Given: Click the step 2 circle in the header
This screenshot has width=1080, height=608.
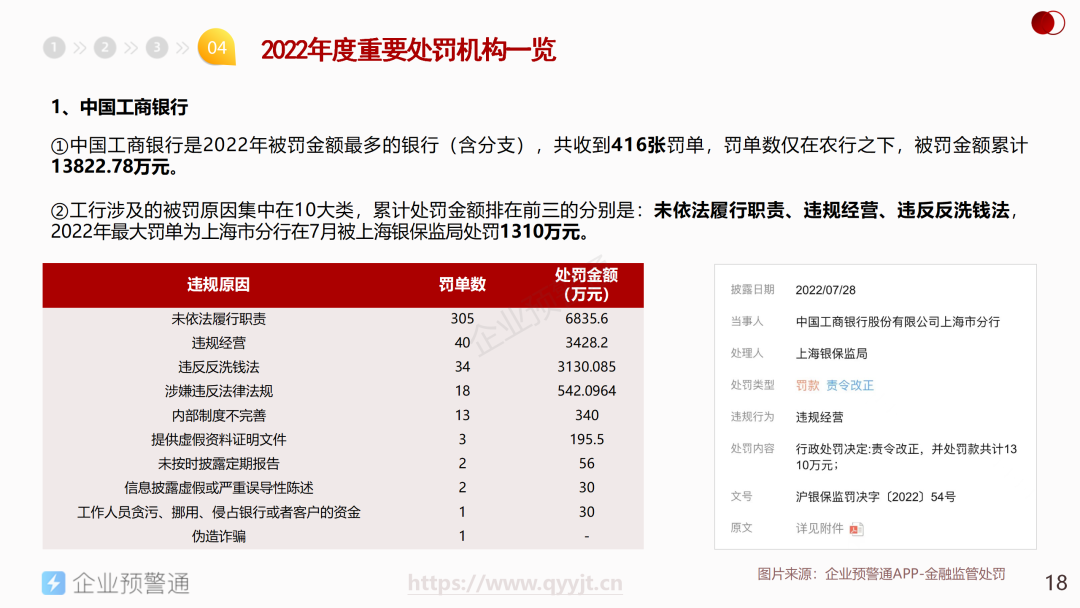Looking at the screenshot, I should pyautogui.click(x=105, y=47).
